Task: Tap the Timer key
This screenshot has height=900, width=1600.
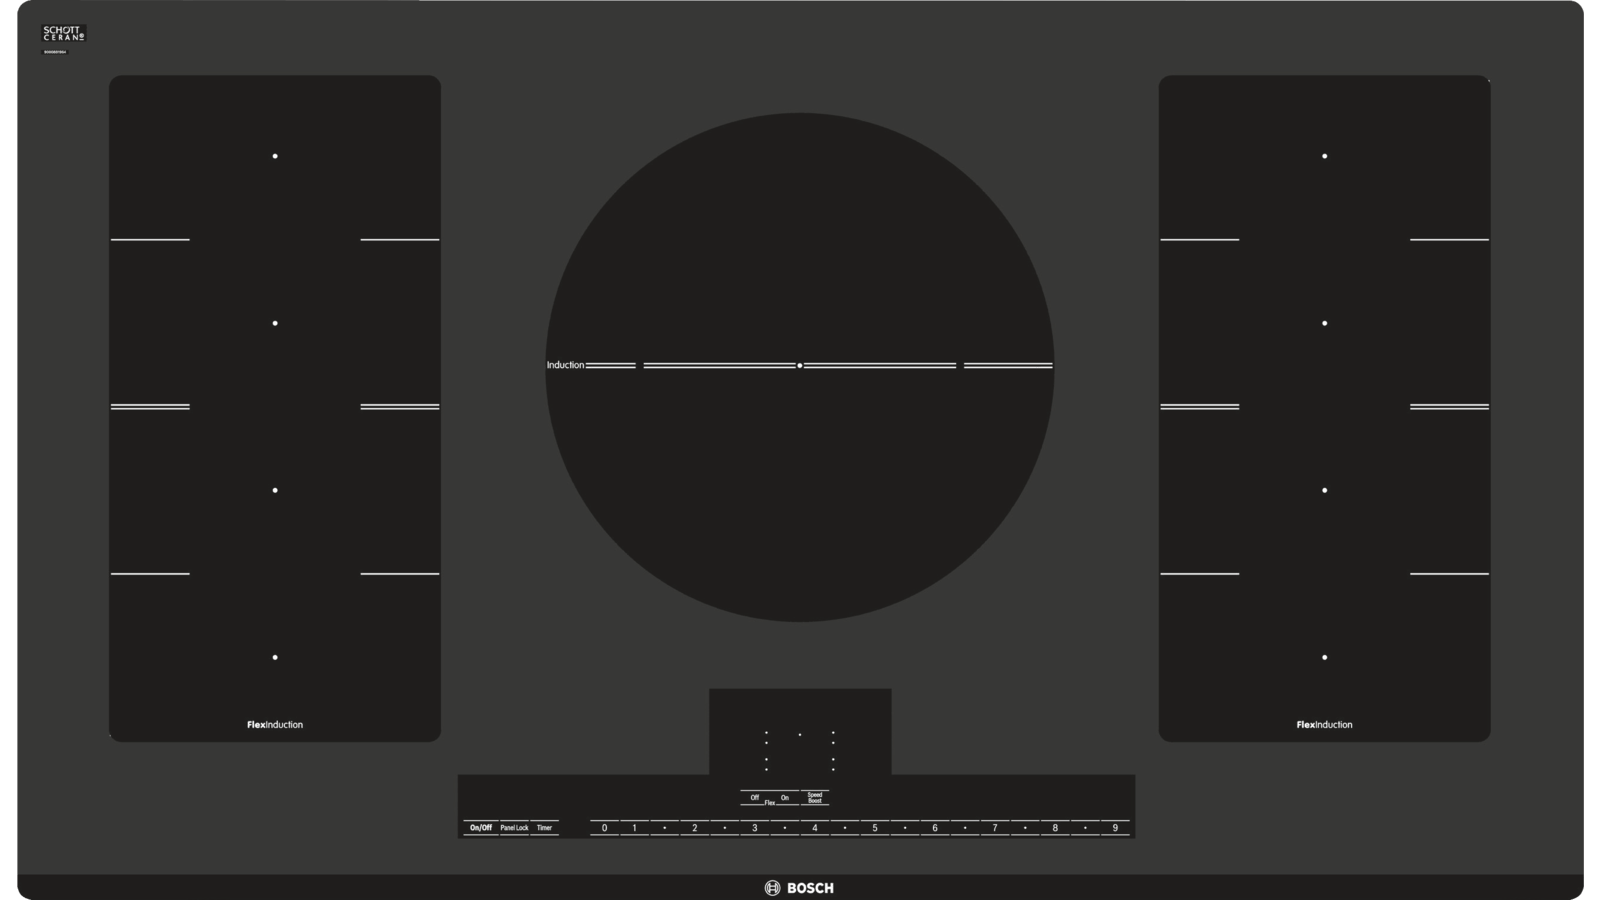Action: pos(544,828)
